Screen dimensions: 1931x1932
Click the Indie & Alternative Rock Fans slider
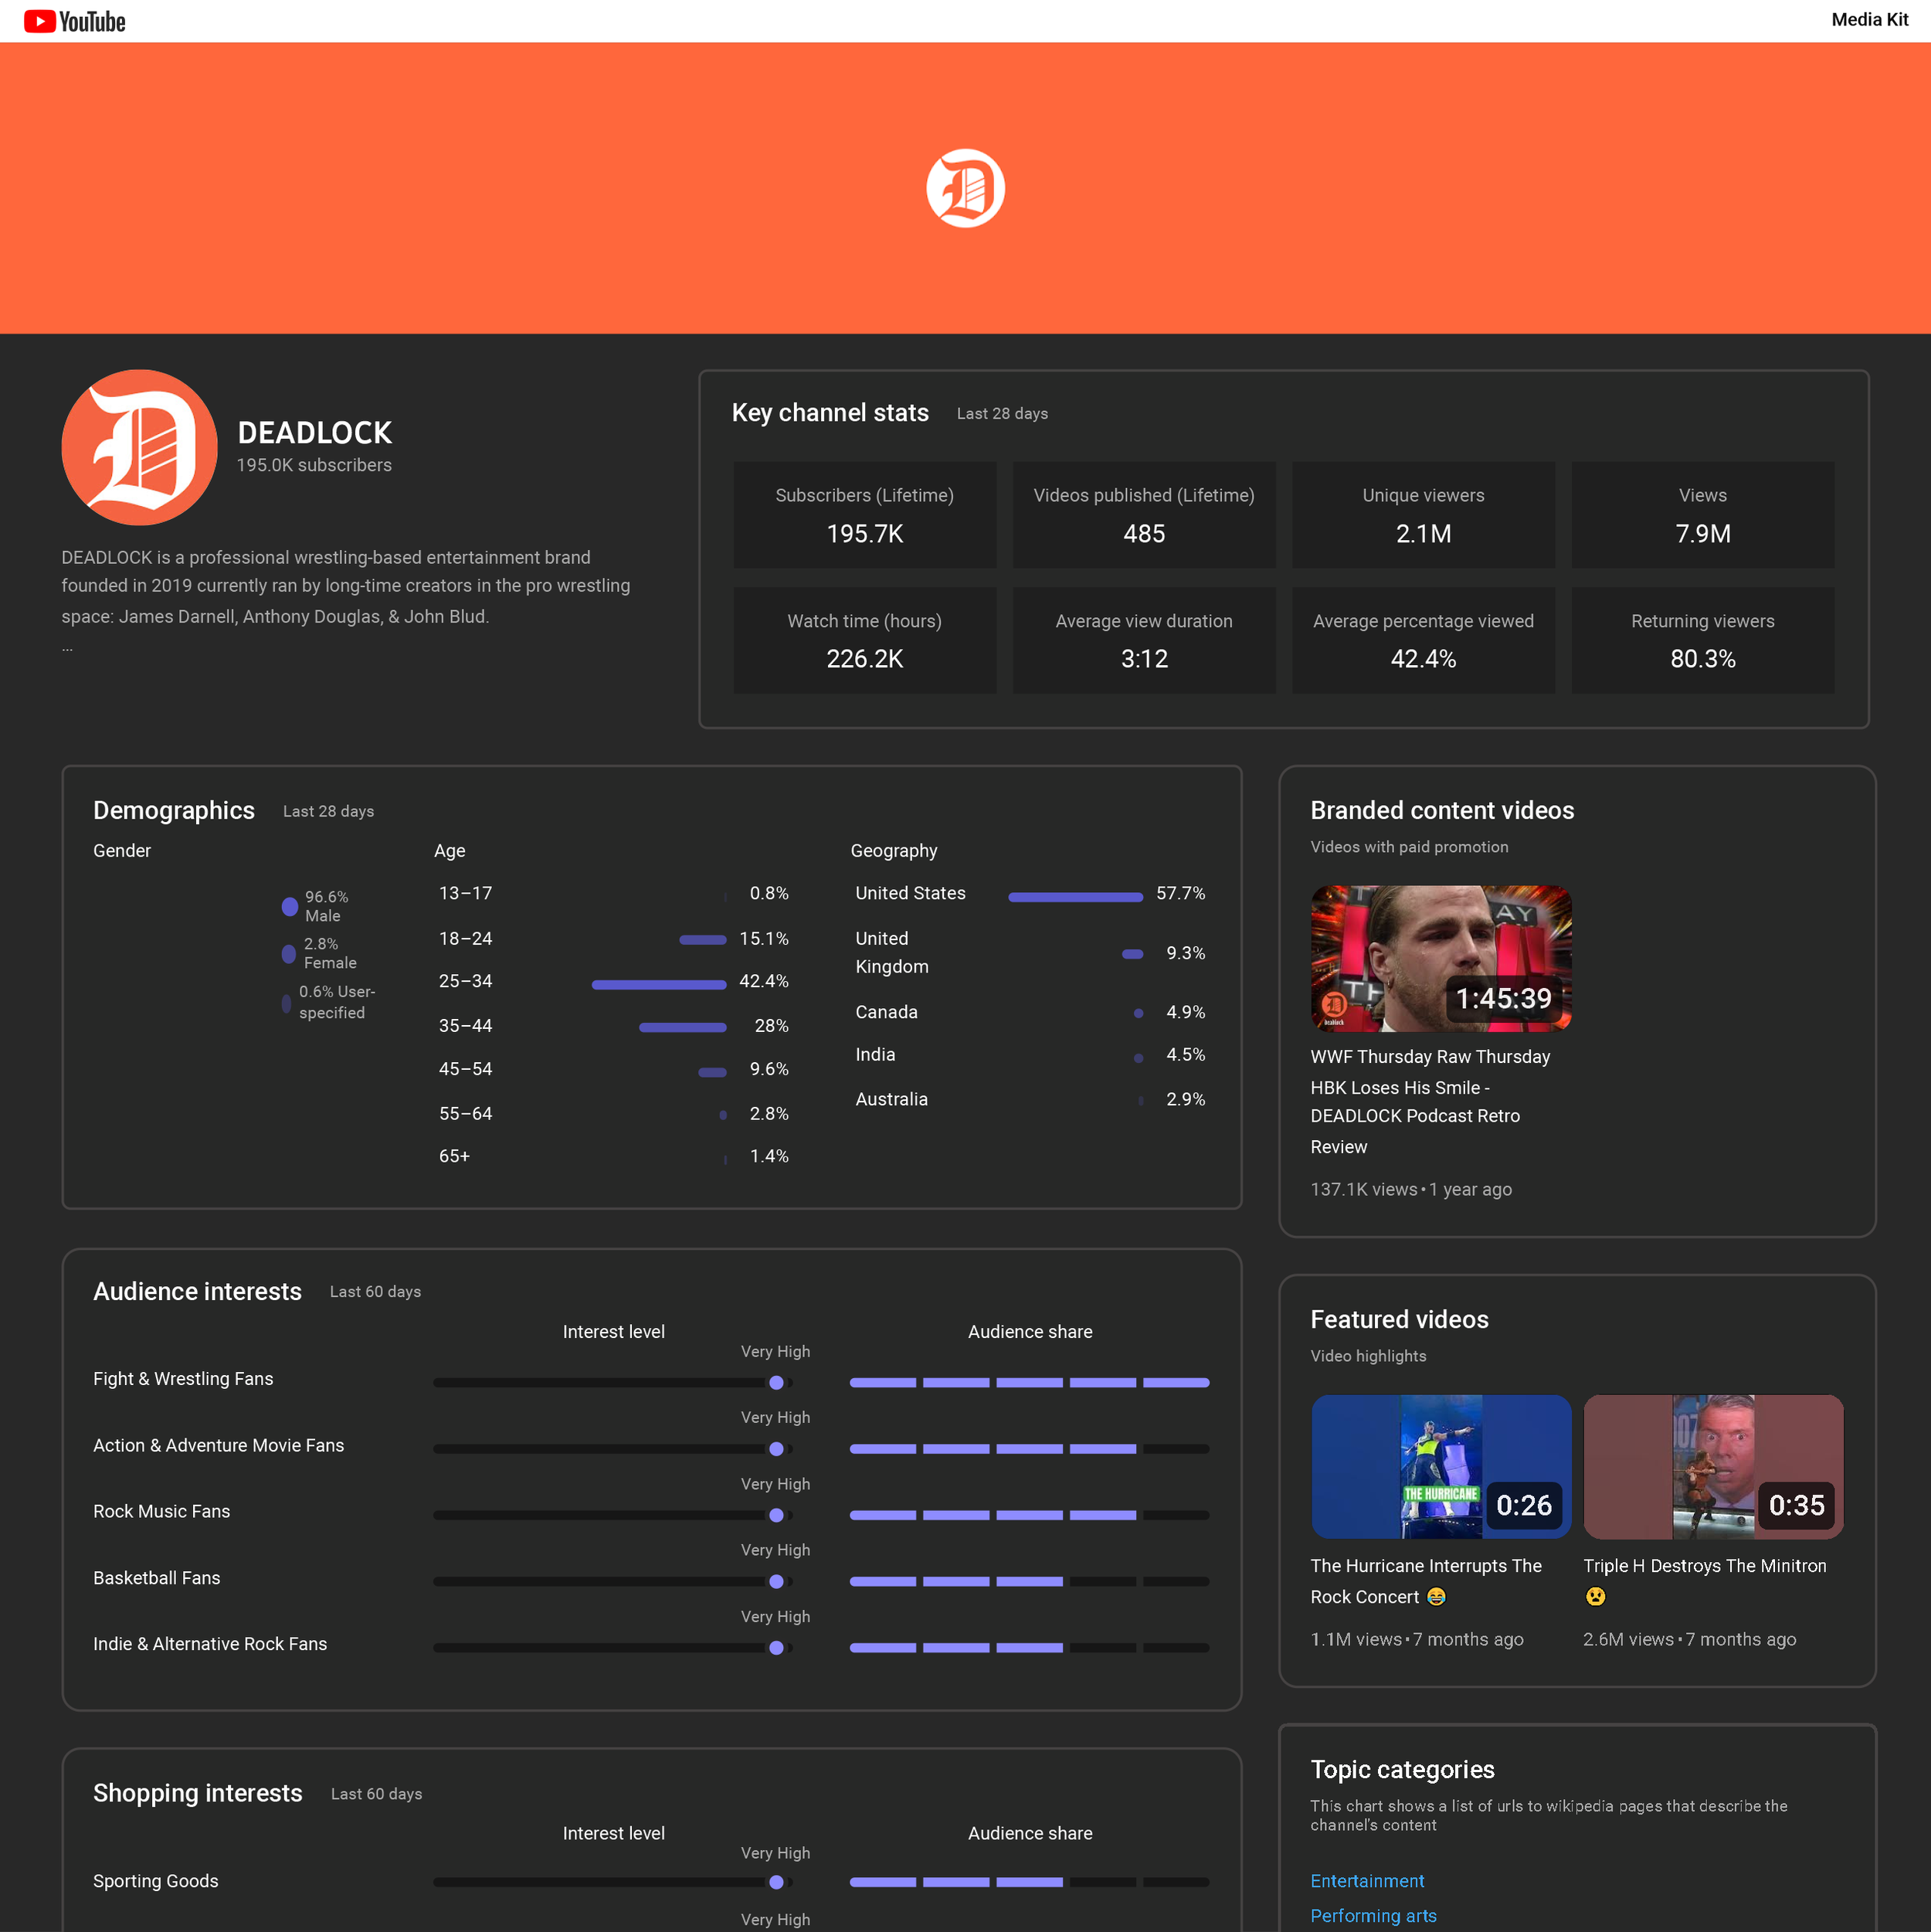click(x=613, y=1647)
